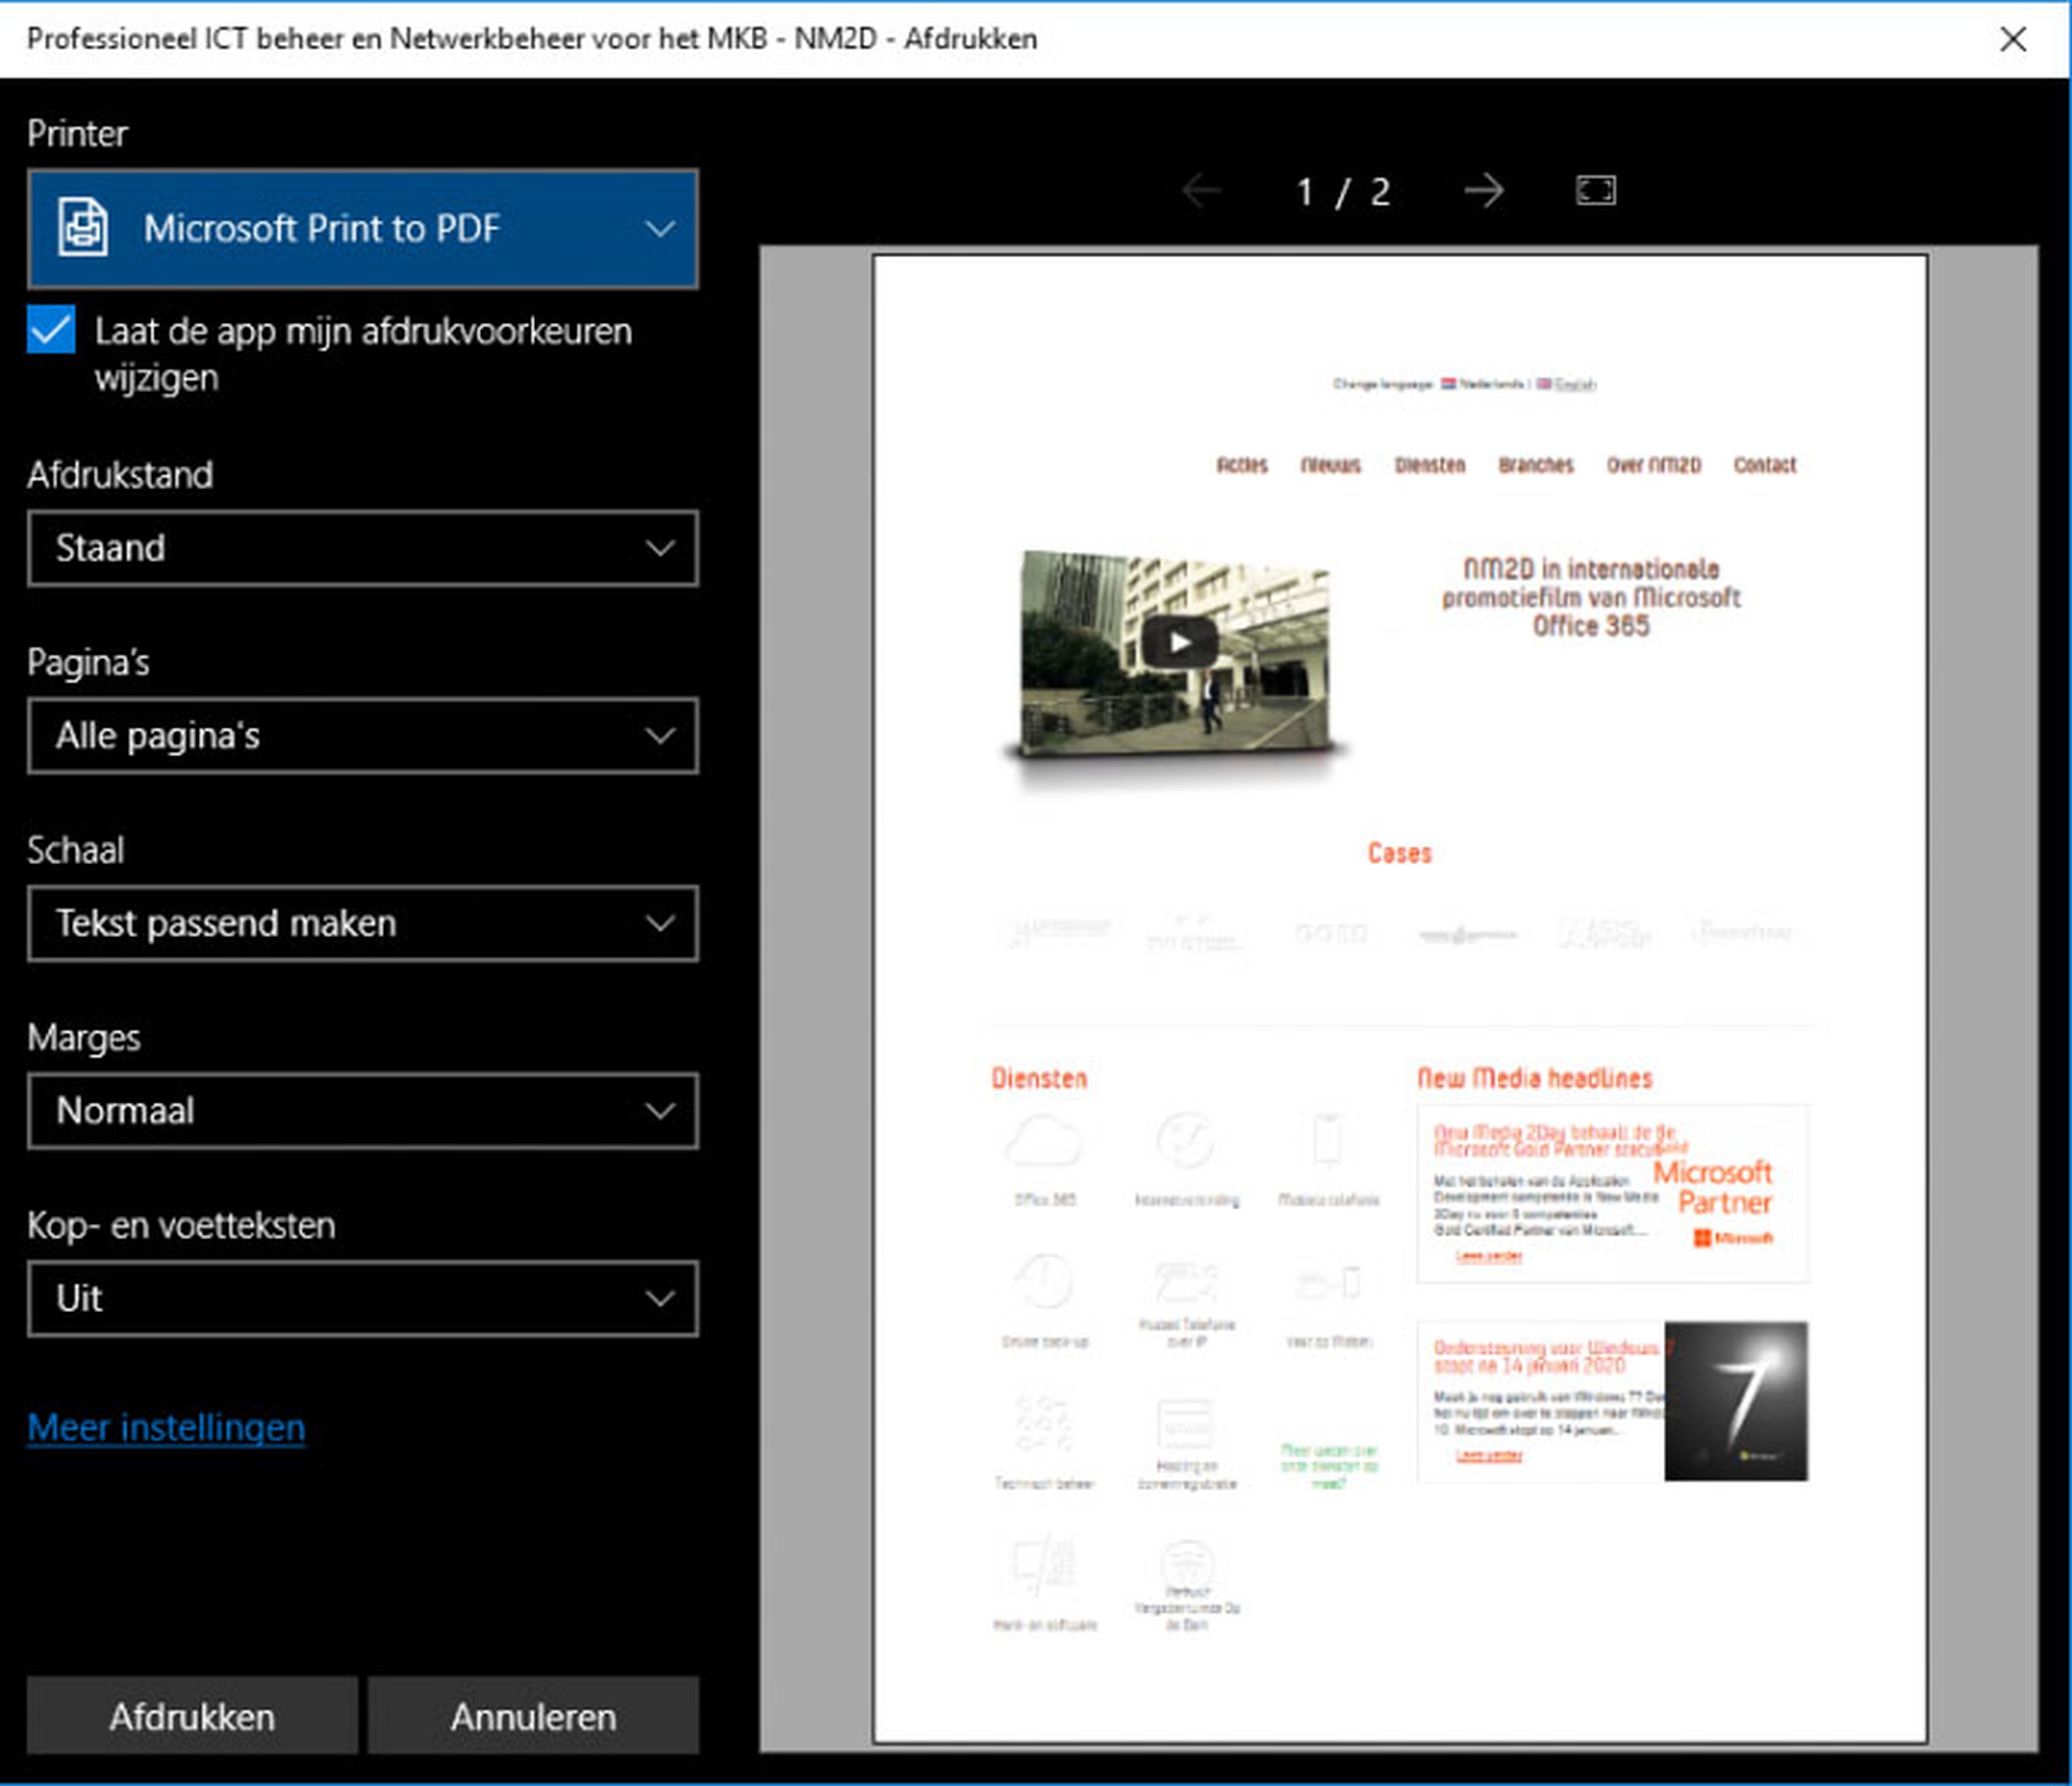Expand the Alle pagina's dropdown

tap(362, 736)
